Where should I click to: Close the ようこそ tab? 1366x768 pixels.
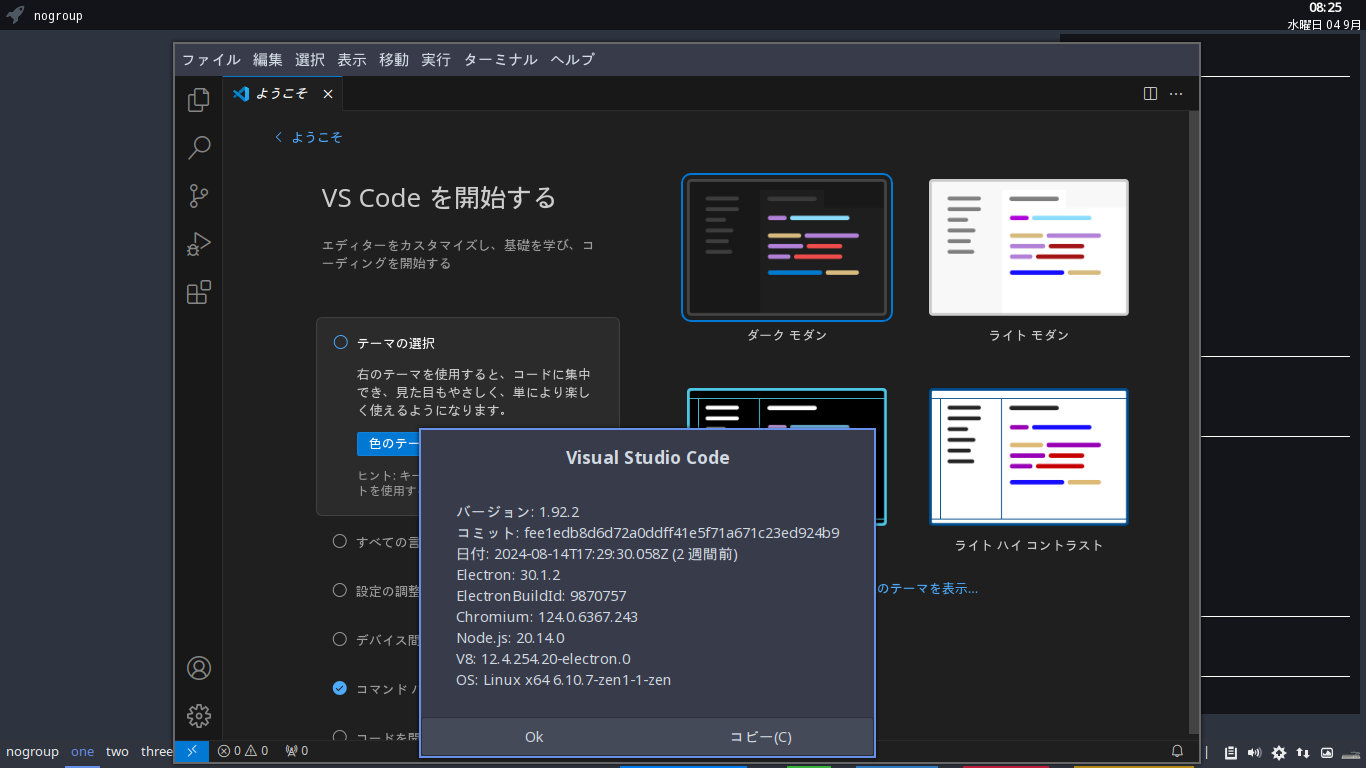click(x=327, y=94)
